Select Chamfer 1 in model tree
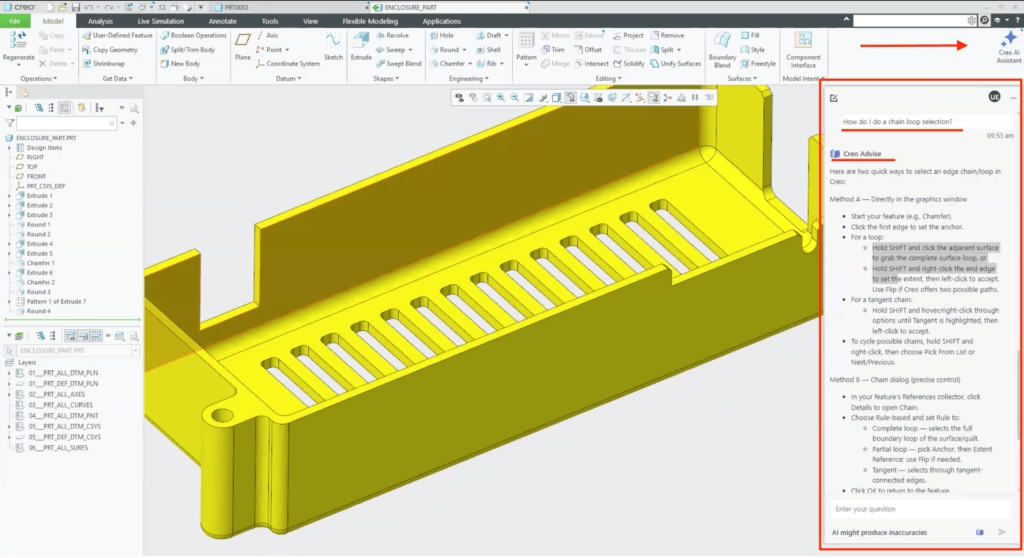Screen dimensions: 1024x558 coord(40,263)
